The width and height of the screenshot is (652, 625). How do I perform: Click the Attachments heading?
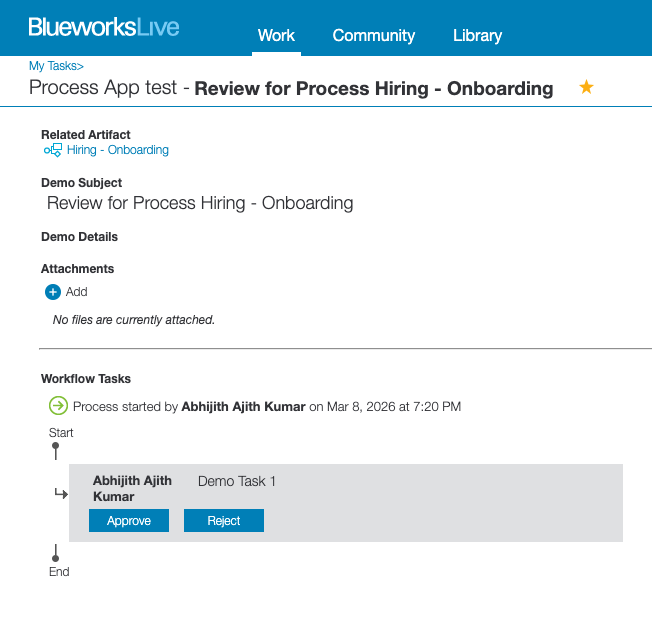click(77, 269)
